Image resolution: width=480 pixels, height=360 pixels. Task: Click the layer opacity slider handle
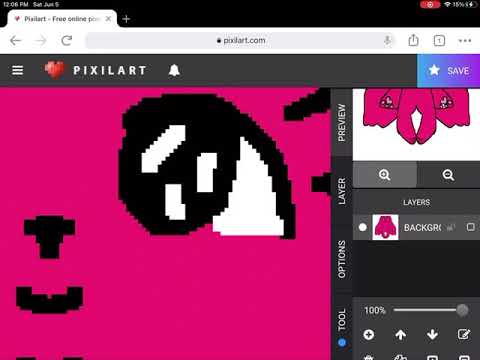462,310
